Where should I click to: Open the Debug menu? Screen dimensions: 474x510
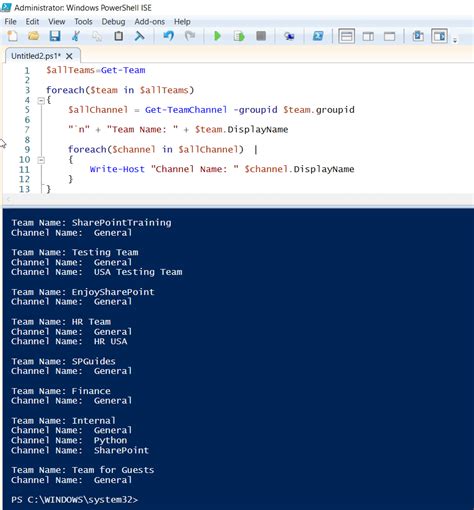click(113, 22)
